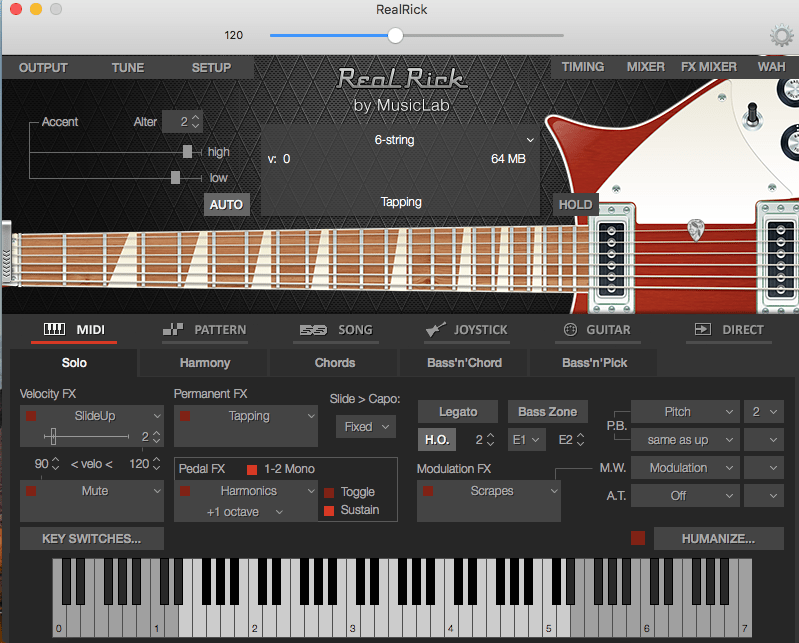Open the FX MIXER panel
This screenshot has height=643, width=799.
pyautogui.click(x=709, y=67)
